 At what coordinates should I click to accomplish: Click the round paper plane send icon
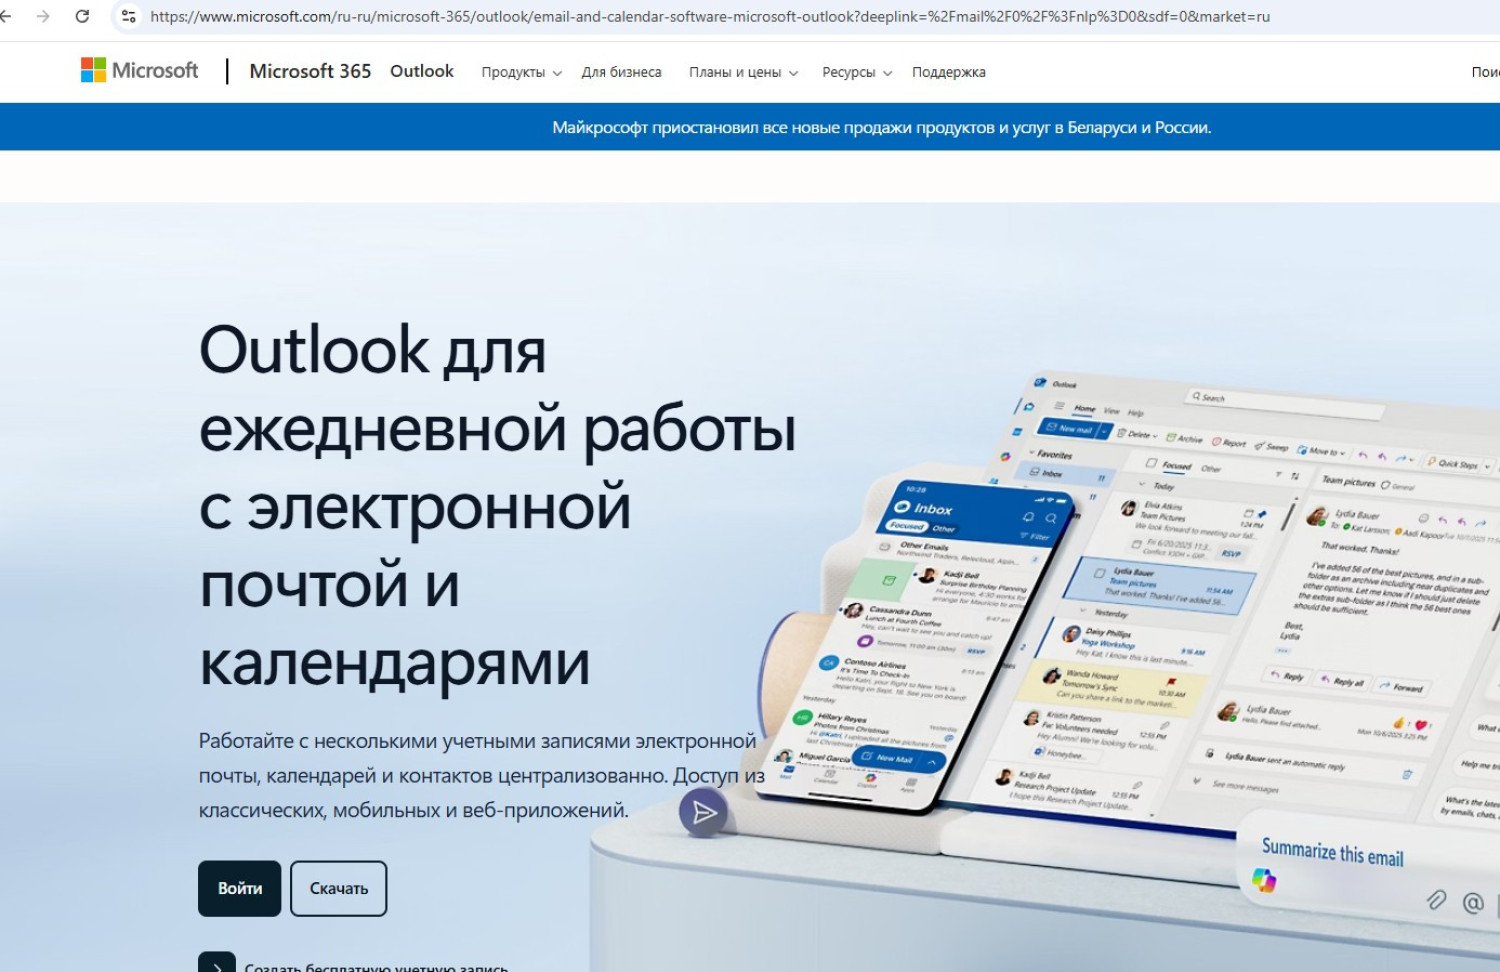[703, 813]
